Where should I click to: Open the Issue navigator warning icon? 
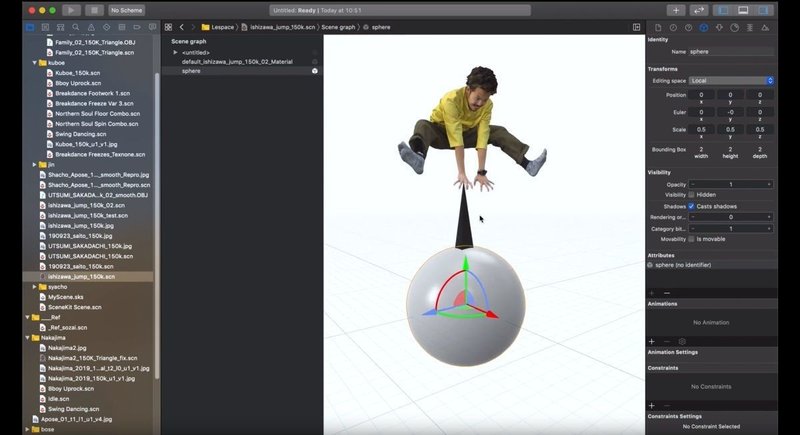coord(91,27)
